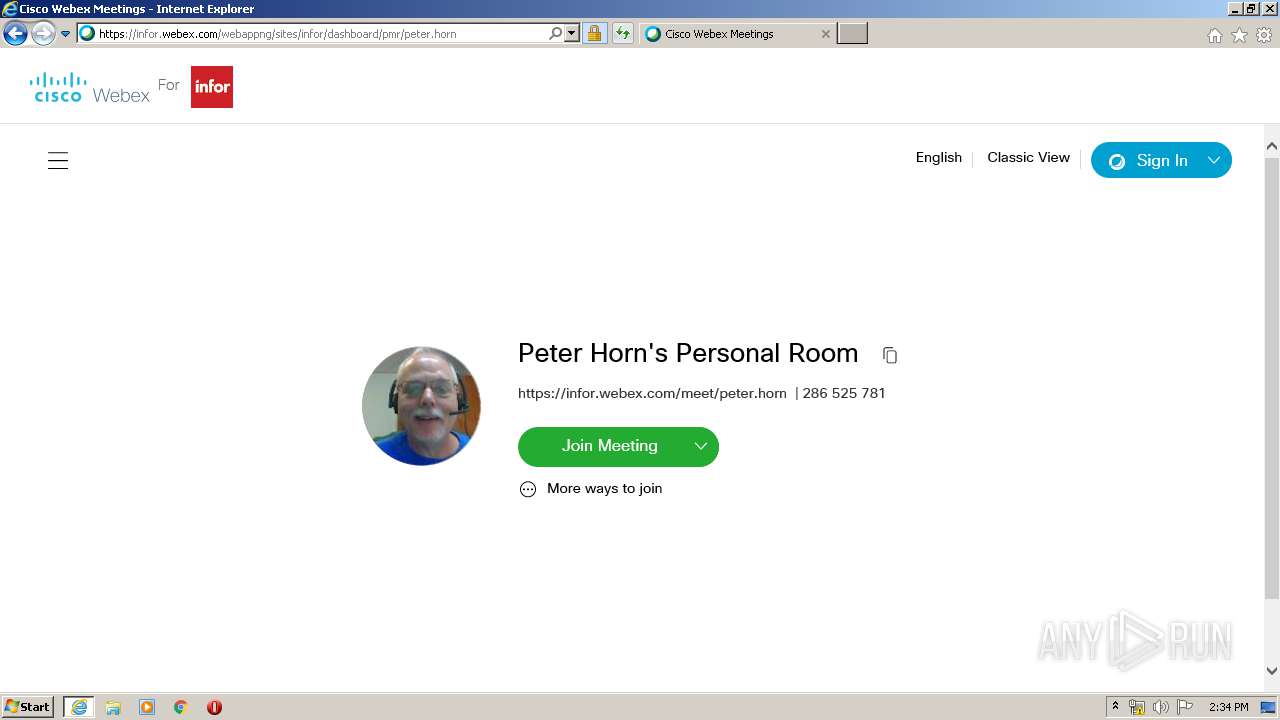The width and height of the screenshot is (1280, 720).
Task: Open a new browser tab
Action: click(x=852, y=34)
